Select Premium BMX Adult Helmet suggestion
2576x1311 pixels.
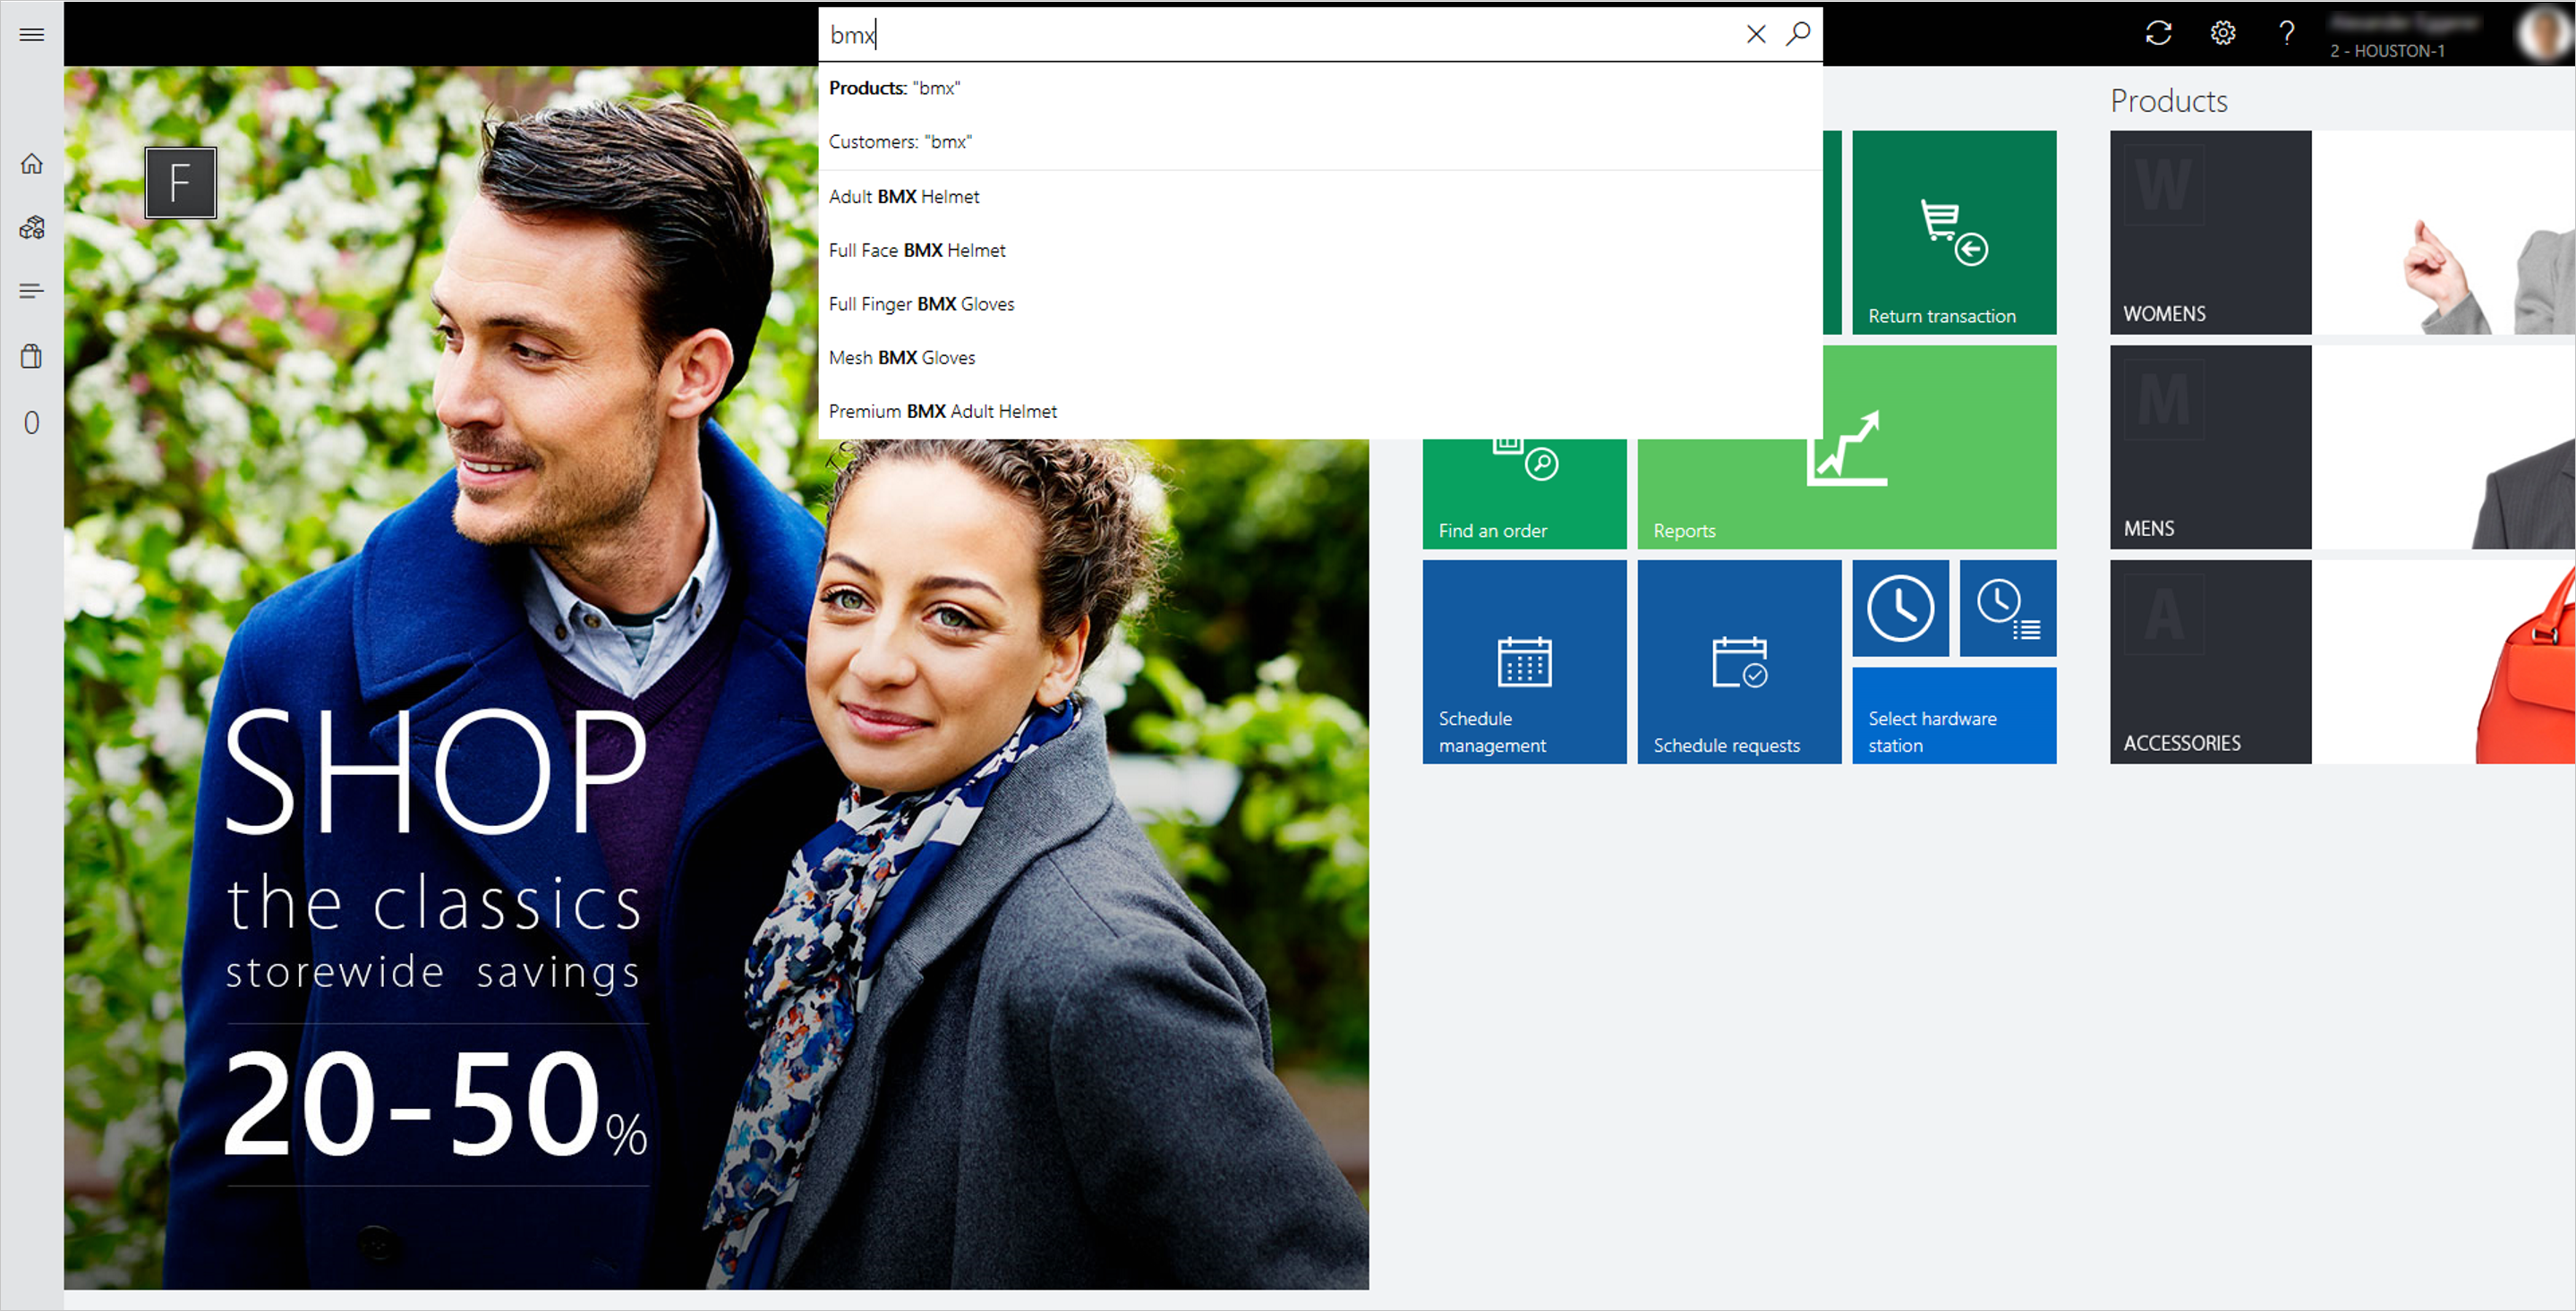[941, 412]
